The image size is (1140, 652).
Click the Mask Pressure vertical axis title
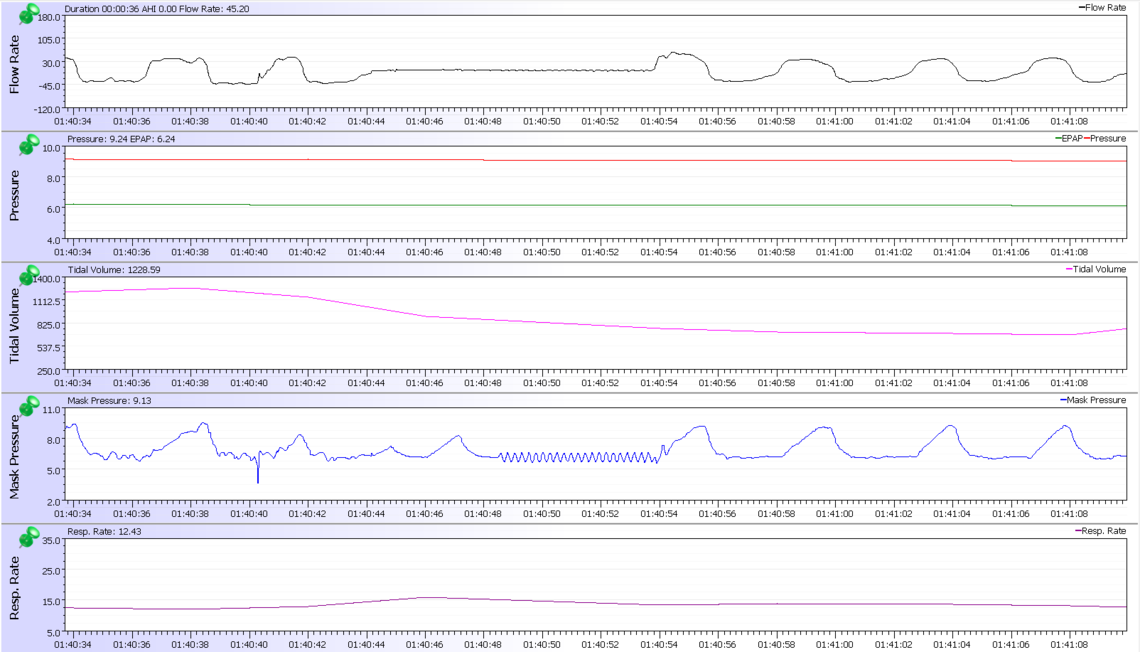tap(14, 456)
